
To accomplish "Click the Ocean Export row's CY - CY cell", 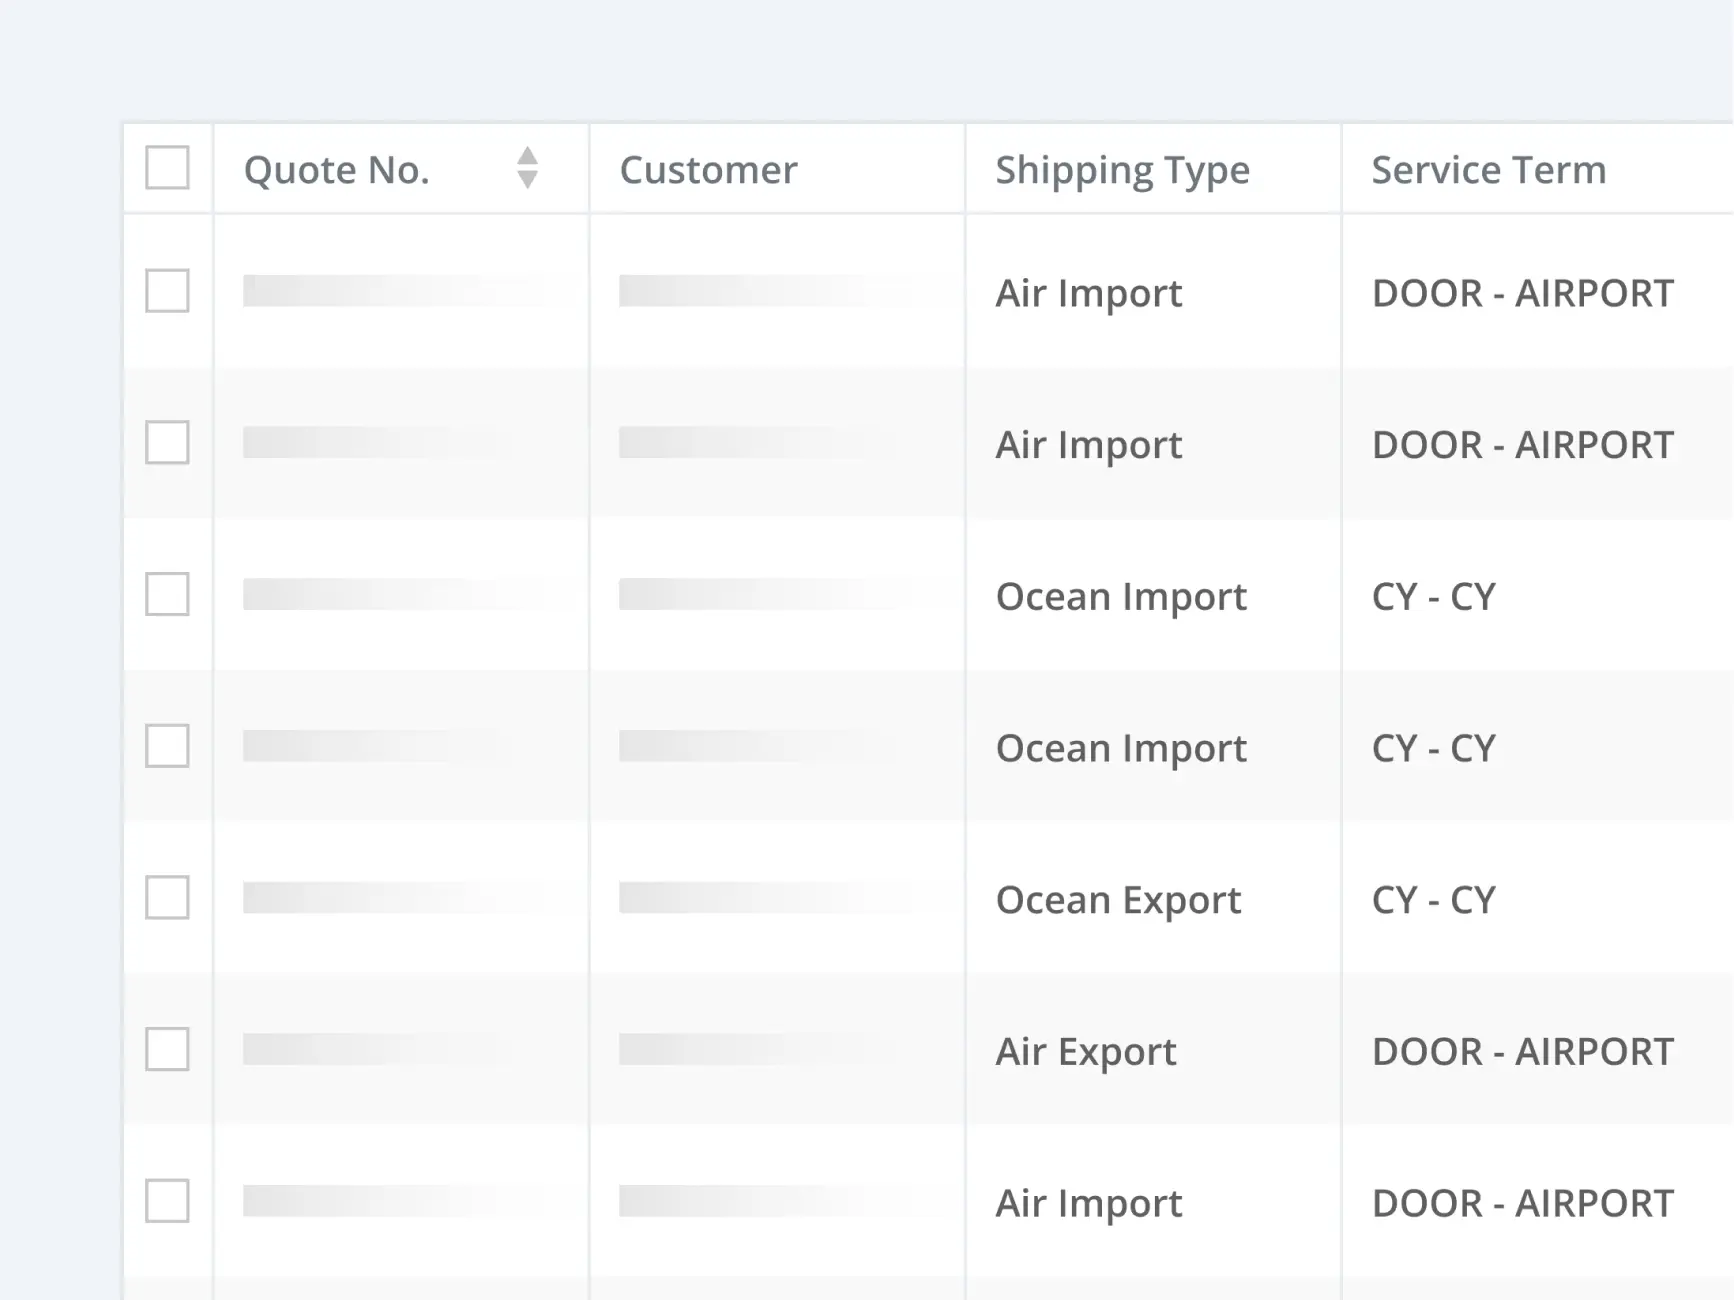I will tap(1433, 900).
